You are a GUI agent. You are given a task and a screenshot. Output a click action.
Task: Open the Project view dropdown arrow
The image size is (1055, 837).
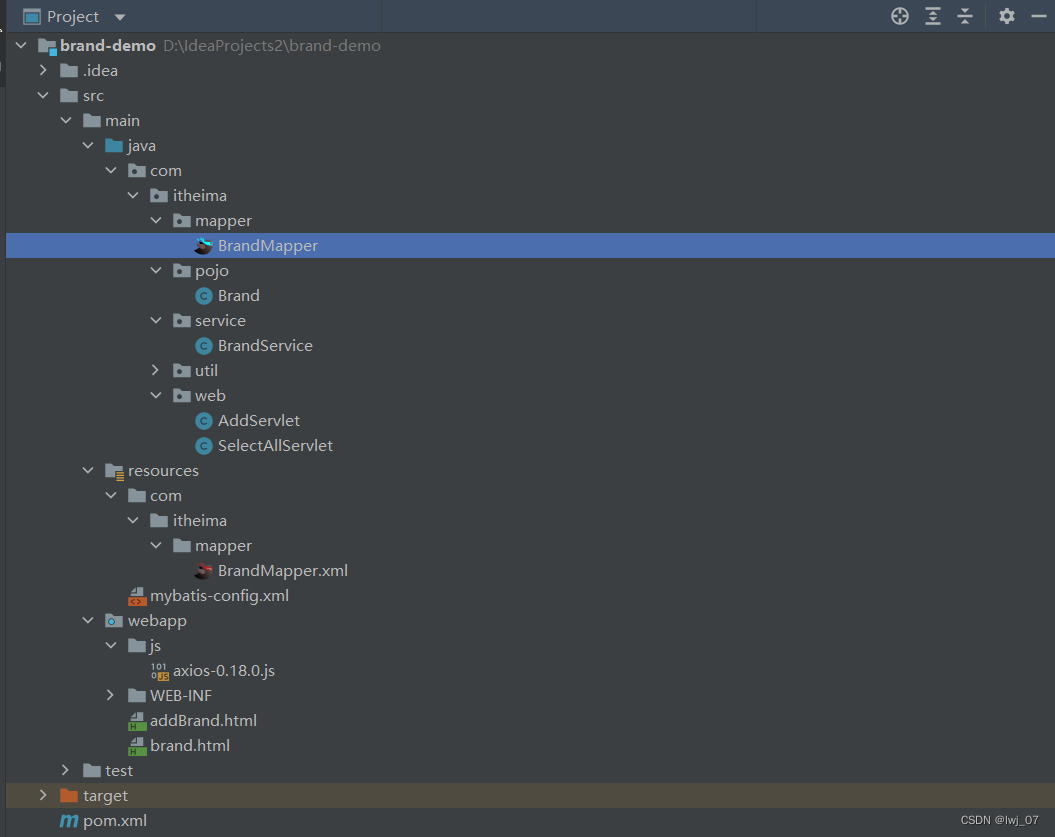pos(120,17)
